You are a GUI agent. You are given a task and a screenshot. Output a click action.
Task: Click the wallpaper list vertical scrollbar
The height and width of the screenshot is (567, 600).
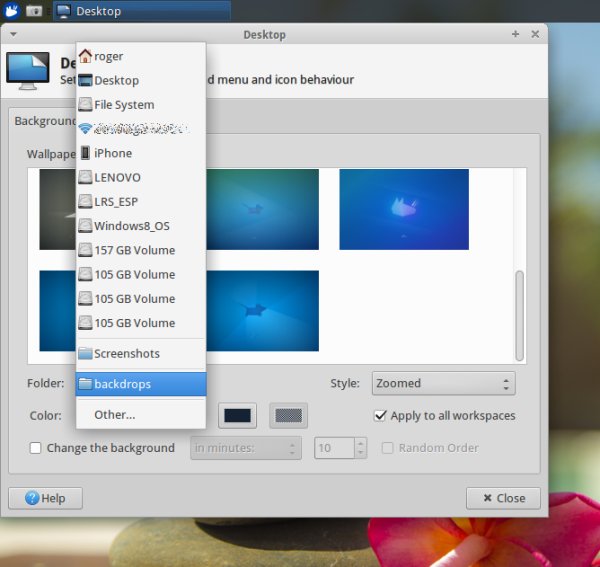pyautogui.click(x=519, y=316)
